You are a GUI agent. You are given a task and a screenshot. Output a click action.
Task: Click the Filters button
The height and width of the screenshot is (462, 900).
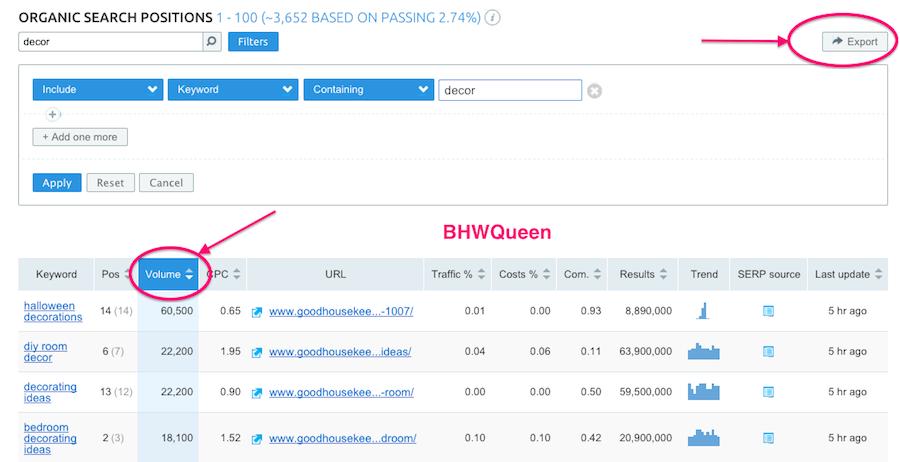click(253, 42)
